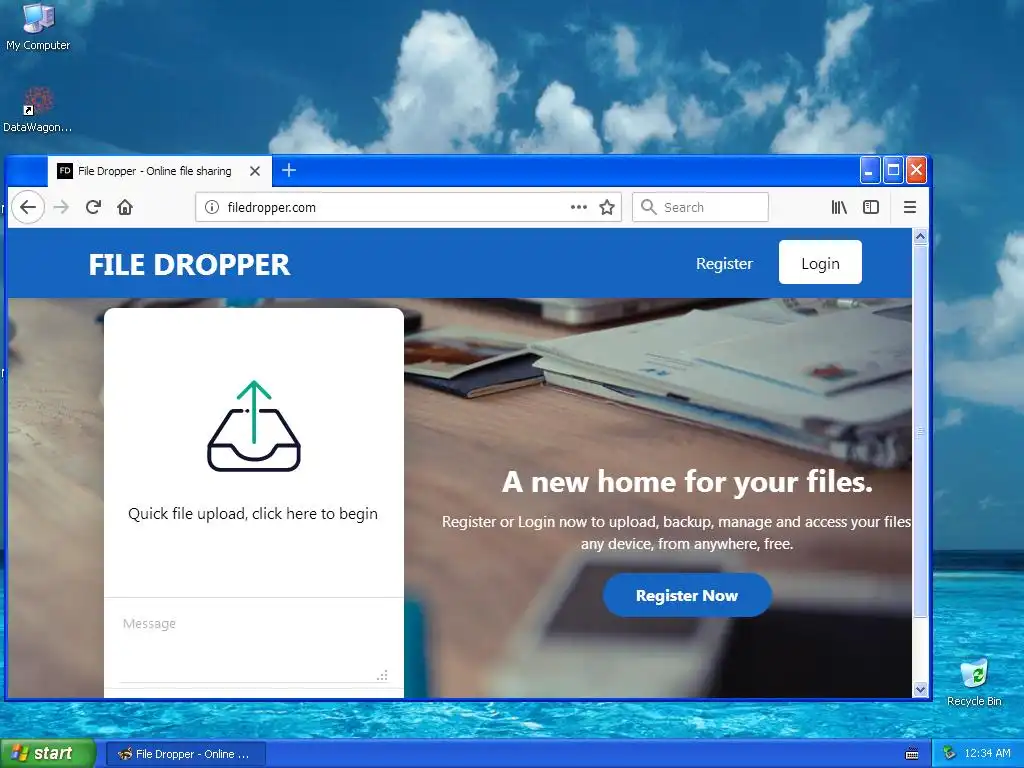
Task: Click the 'A new home for your files.' heading
Action: [687, 482]
